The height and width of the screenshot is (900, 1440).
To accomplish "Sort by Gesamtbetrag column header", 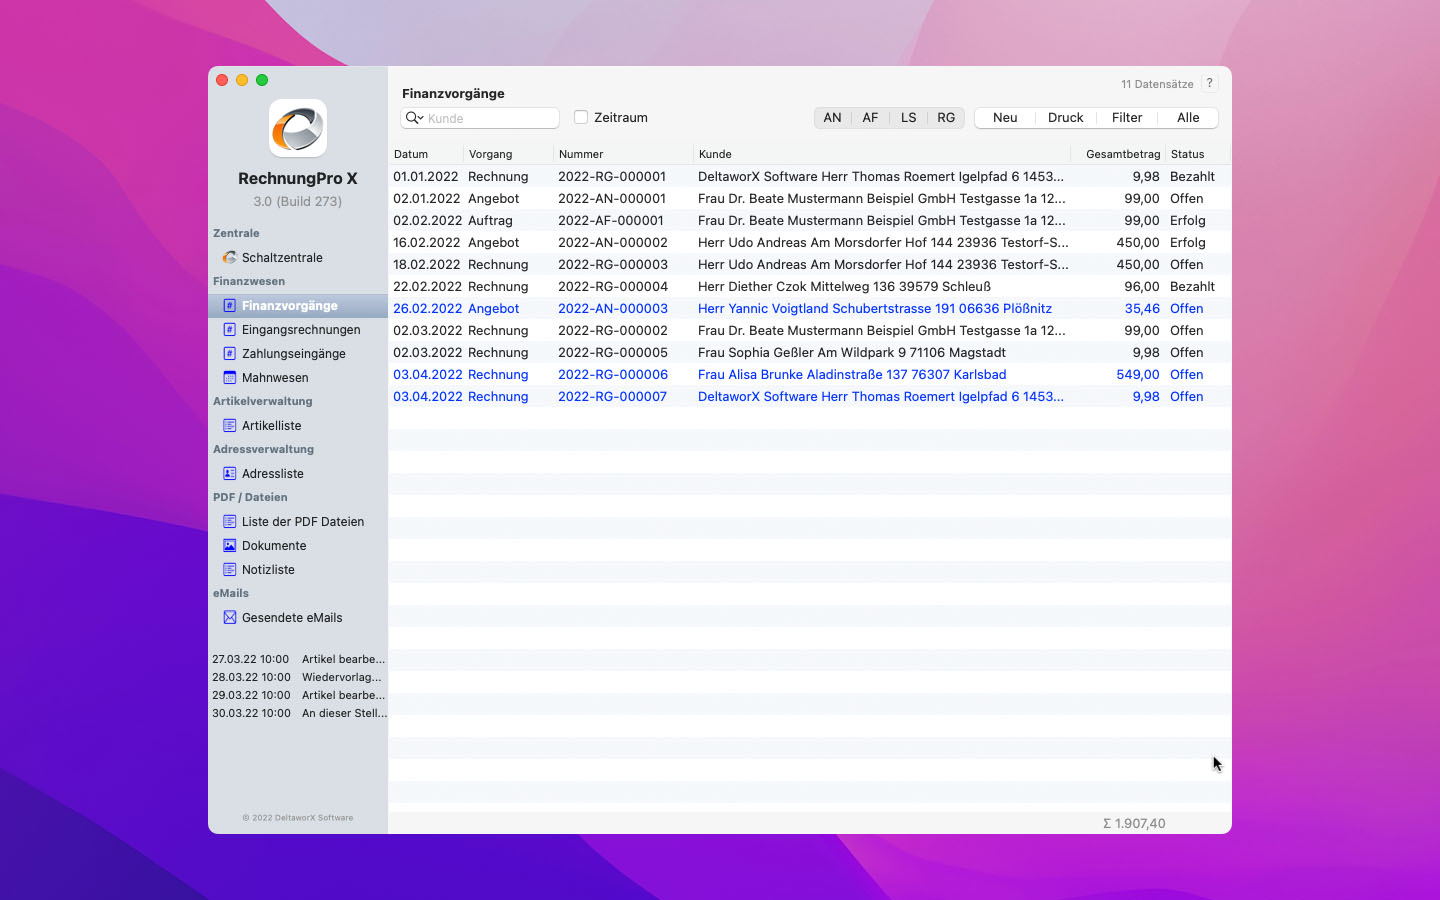I will click(1122, 154).
